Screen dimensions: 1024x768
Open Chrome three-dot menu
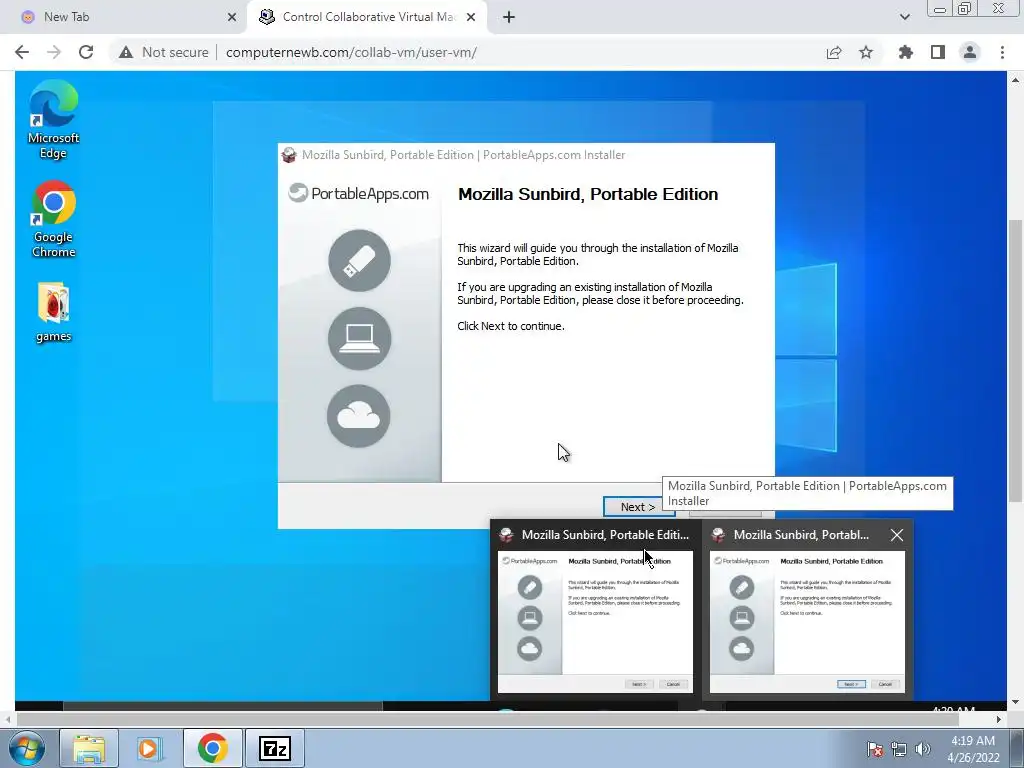click(1002, 52)
